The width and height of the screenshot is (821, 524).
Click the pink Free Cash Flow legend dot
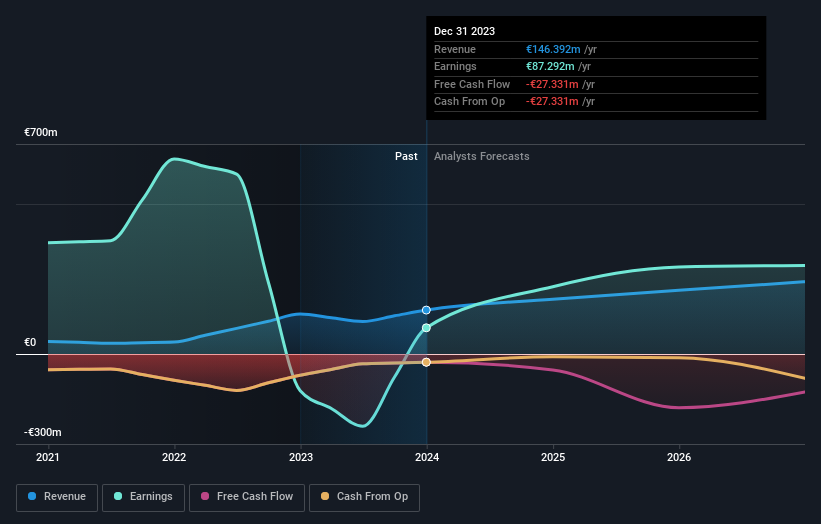tap(205, 496)
